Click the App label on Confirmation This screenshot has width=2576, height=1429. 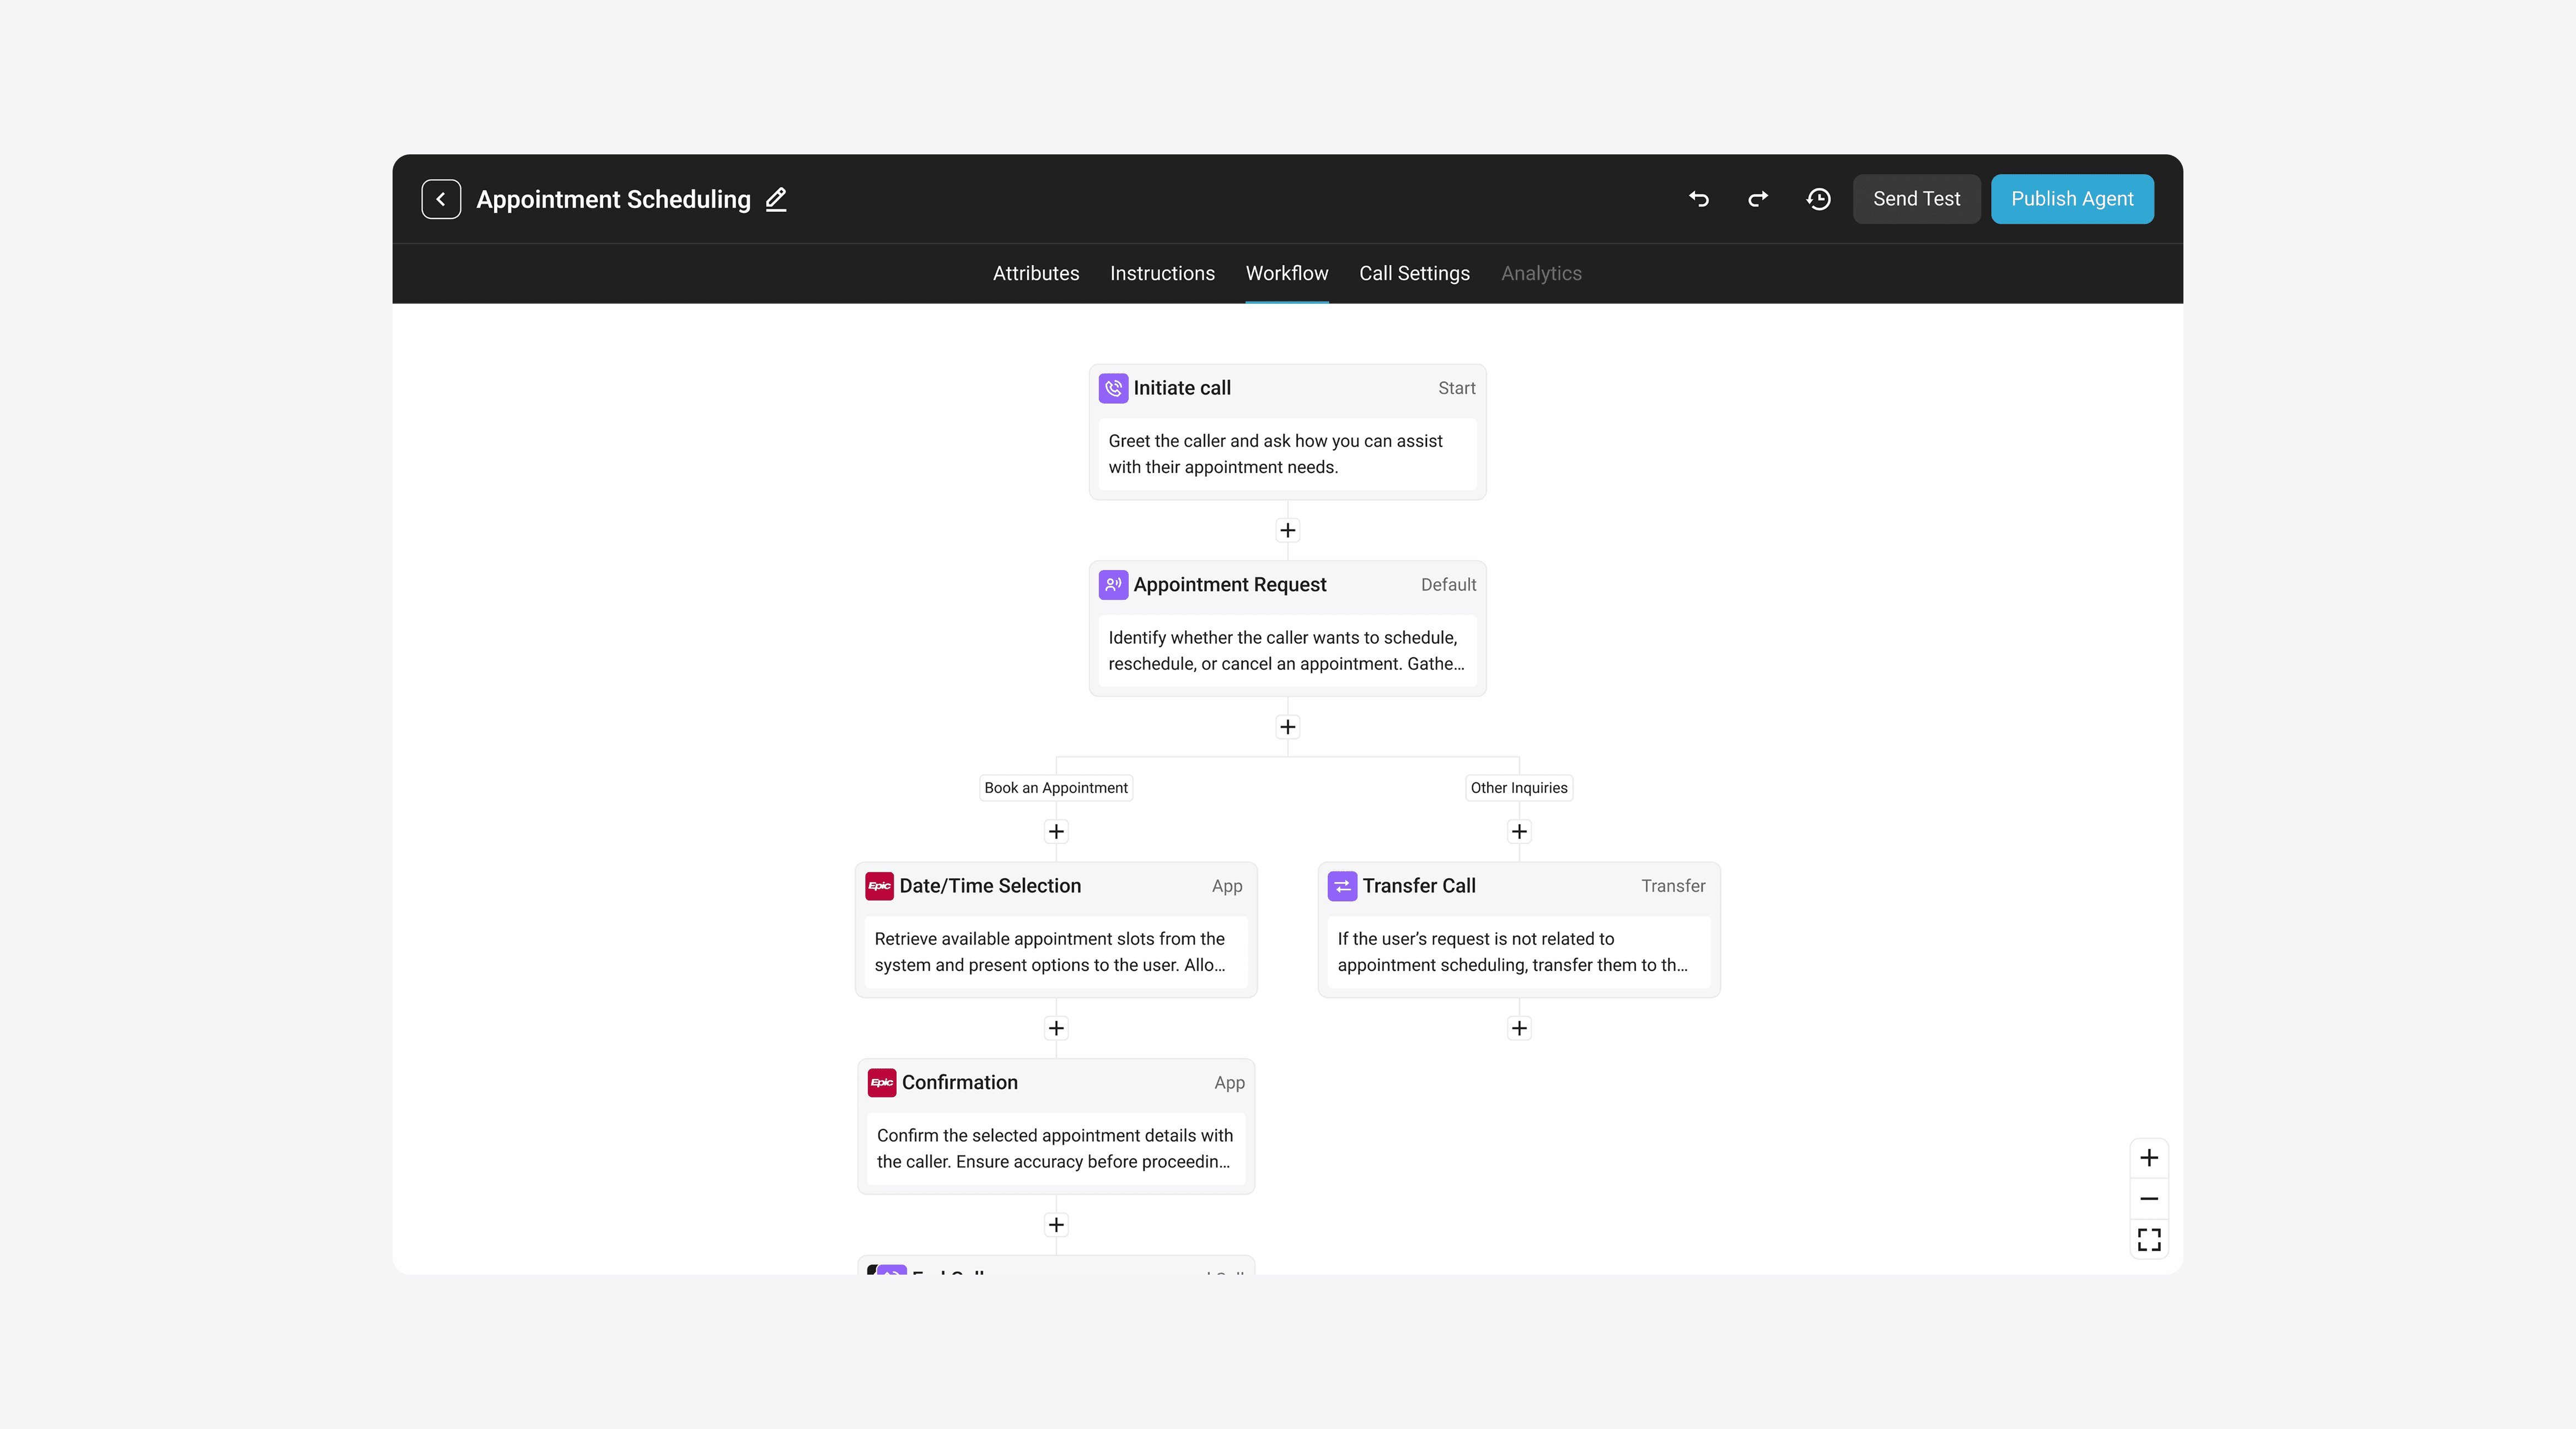(x=1229, y=1083)
